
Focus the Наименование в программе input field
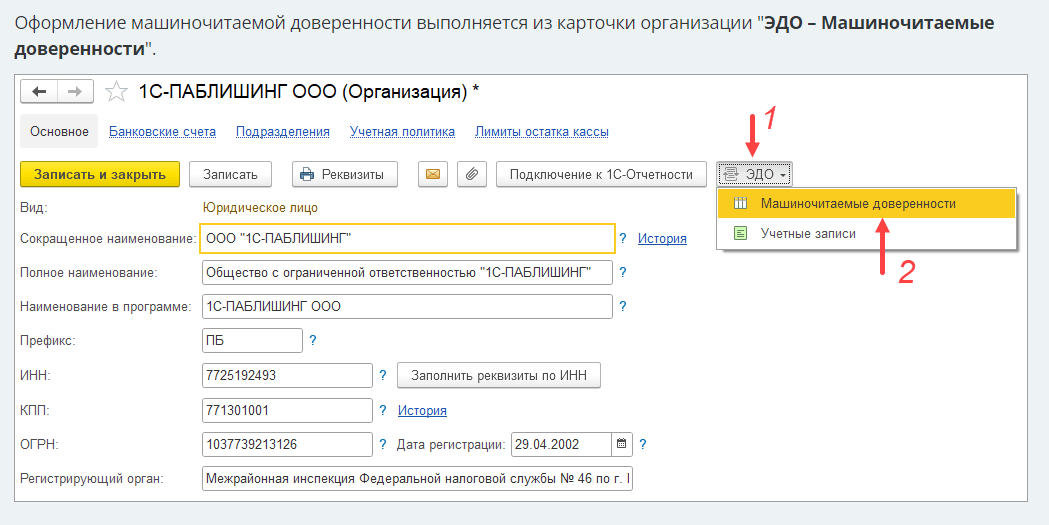tap(407, 307)
